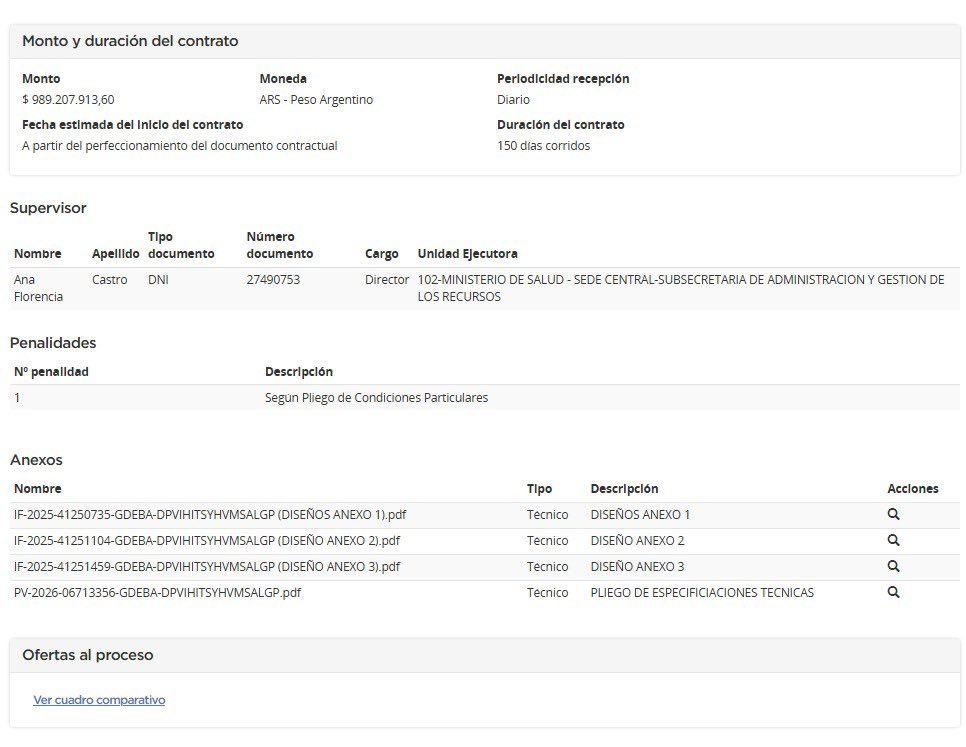Open magnifier icon for DISEÑO ANEXO 2
This screenshot has width=966, height=747.
click(x=893, y=540)
